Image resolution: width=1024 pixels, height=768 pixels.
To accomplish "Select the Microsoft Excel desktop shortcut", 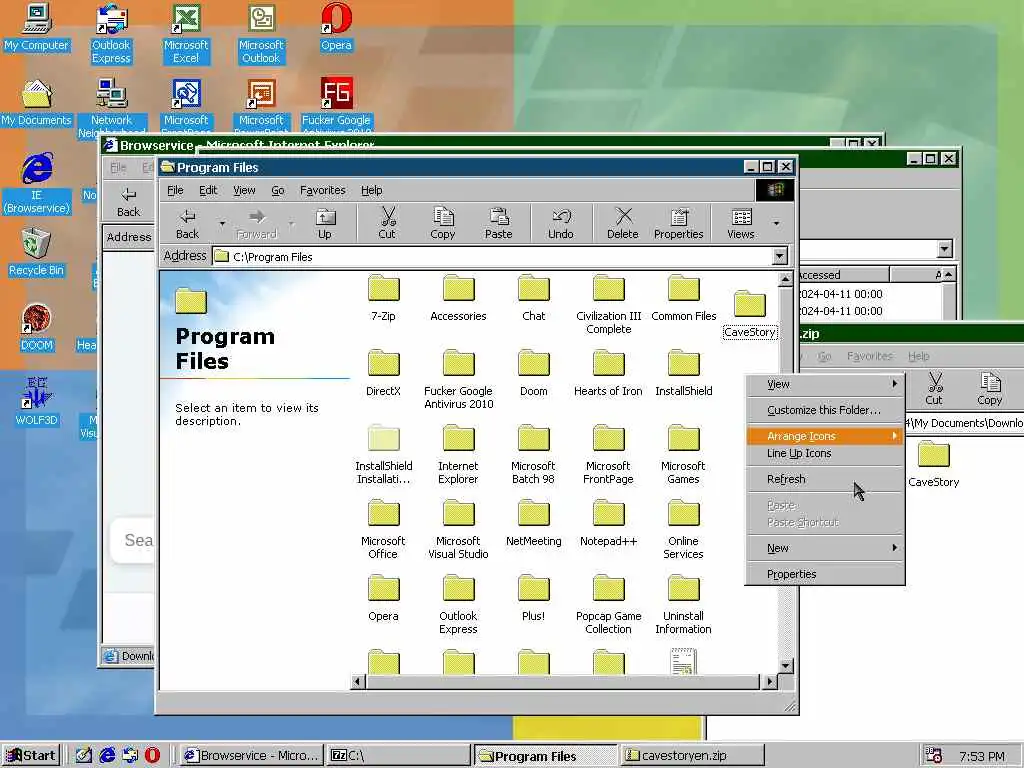I will pos(186,34).
